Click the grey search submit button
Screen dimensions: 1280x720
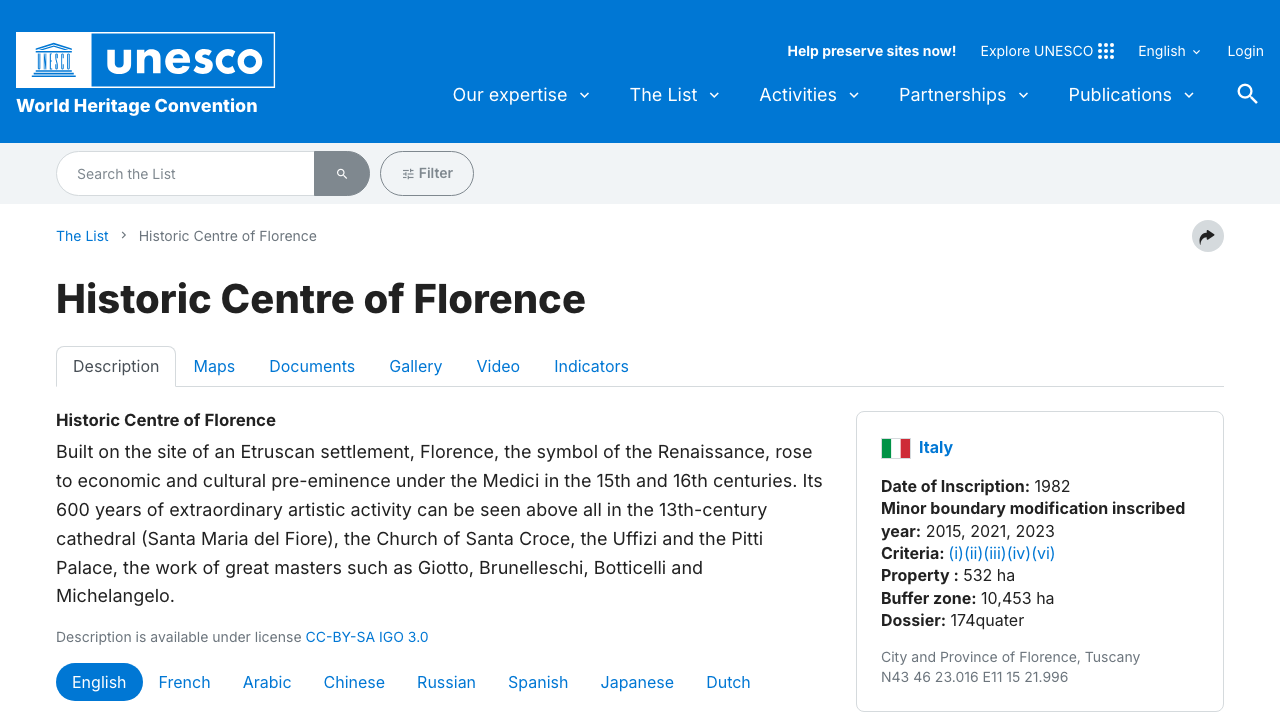[x=342, y=174]
